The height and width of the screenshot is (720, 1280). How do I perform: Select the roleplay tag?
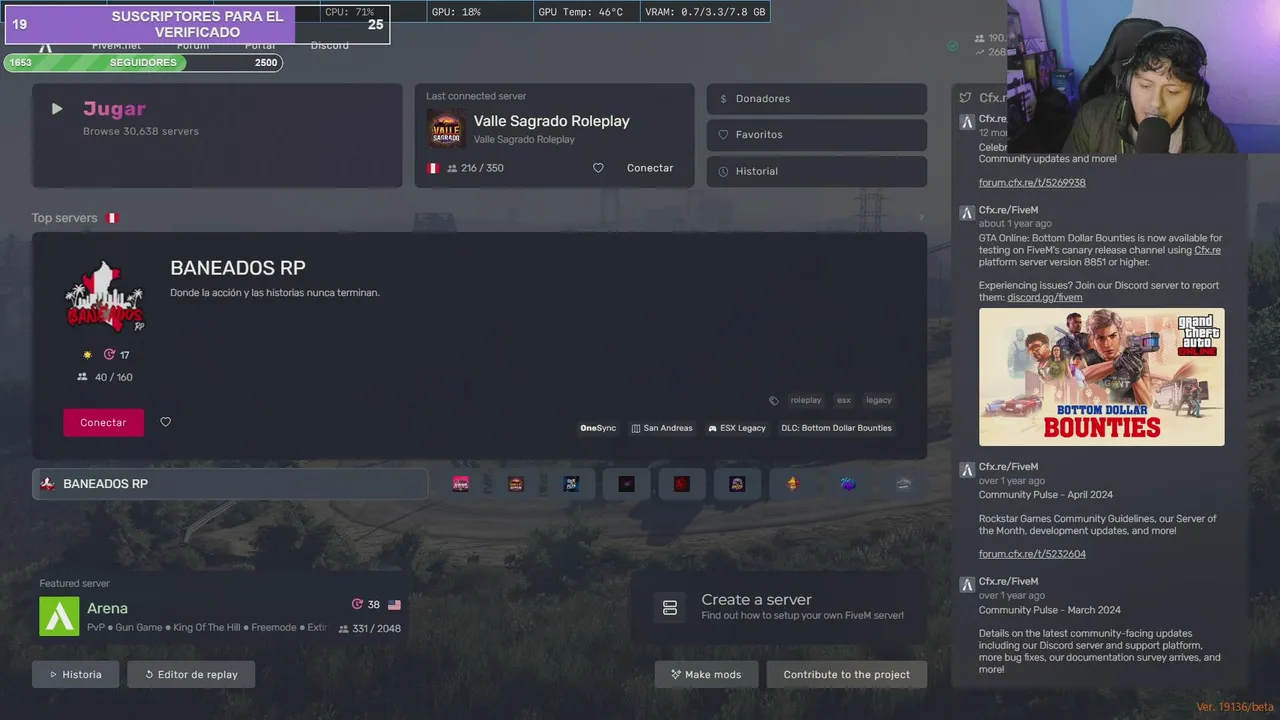[806, 400]
